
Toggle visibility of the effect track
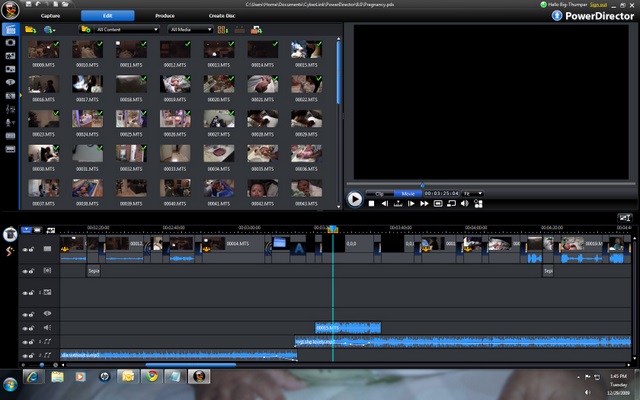tap(25, 271)
